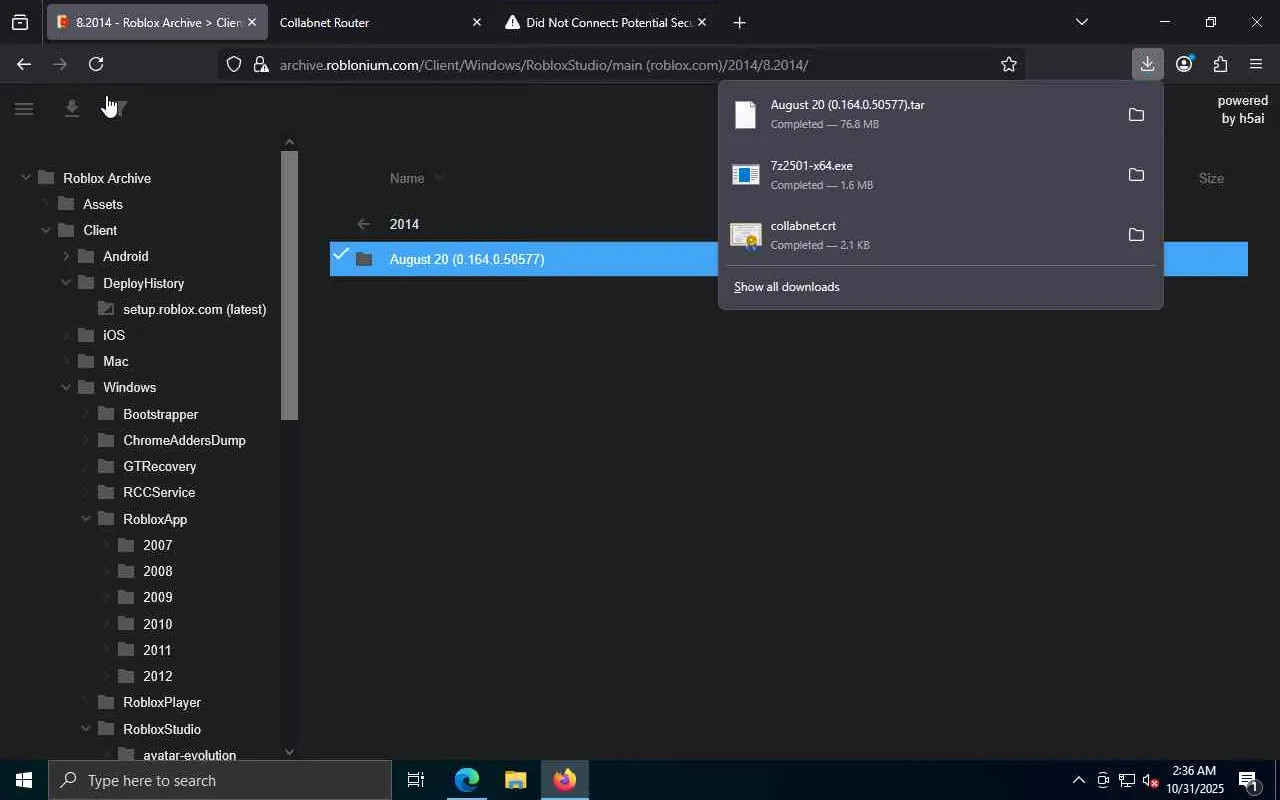Open the h5ai sidebar menu icon
Screen dimensions: 1280x800
click(x=24, y=109)
